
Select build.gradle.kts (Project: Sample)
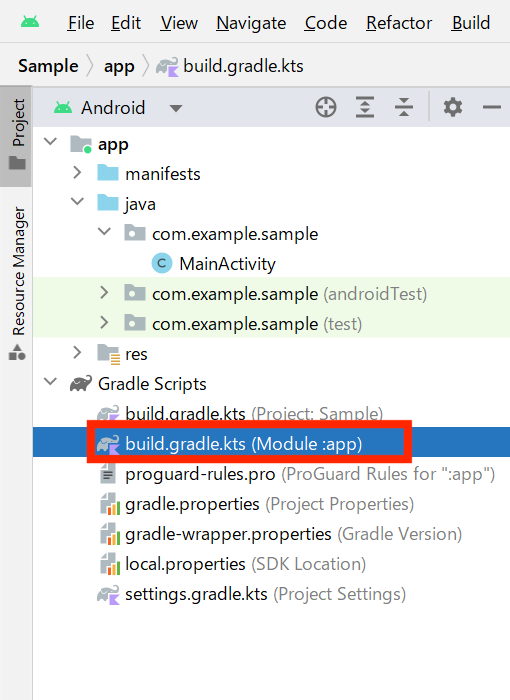click(254, 413)
